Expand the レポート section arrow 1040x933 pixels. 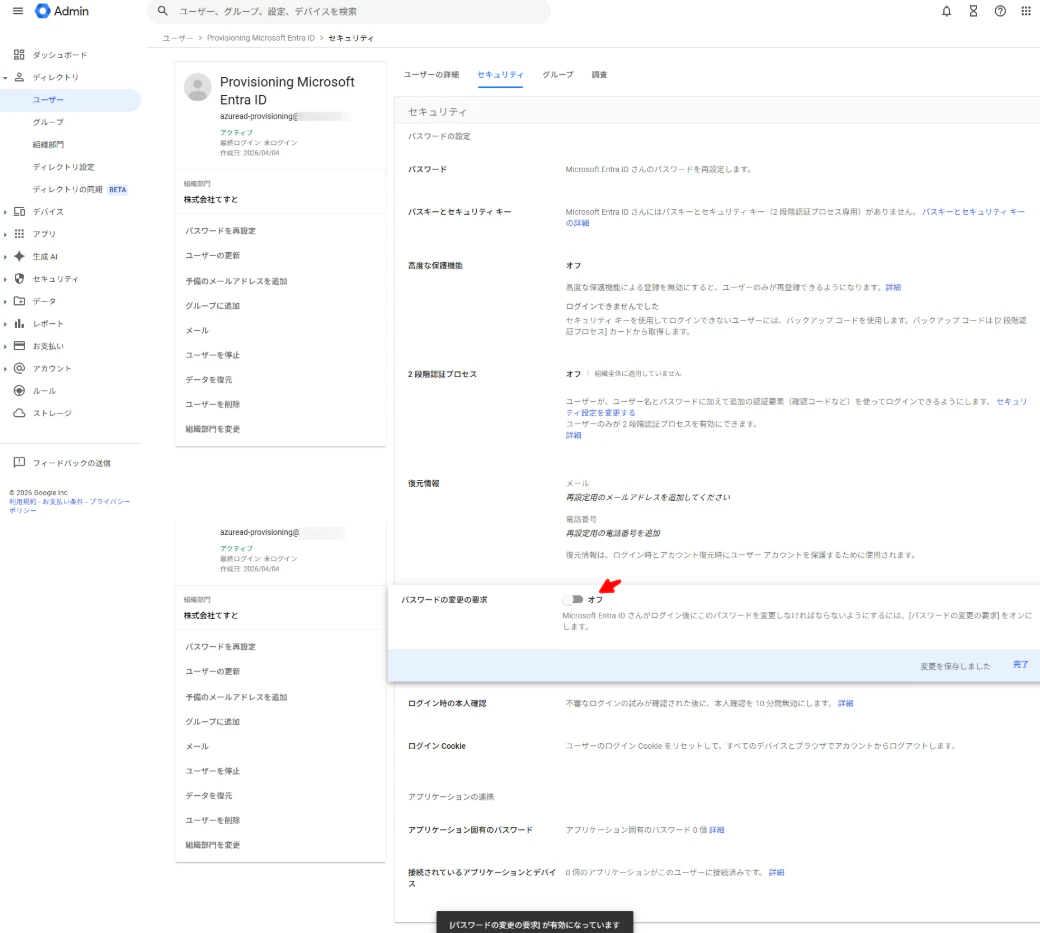[5, 324]
